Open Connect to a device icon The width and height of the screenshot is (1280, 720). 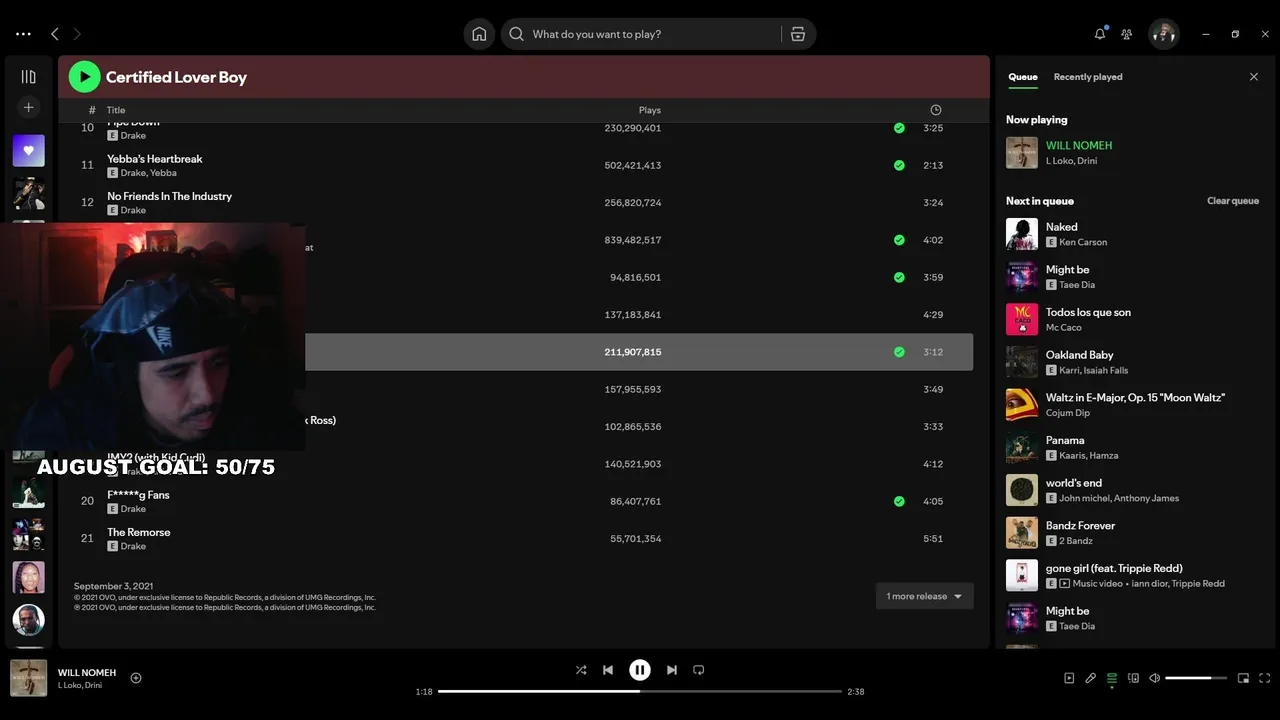1133,678
